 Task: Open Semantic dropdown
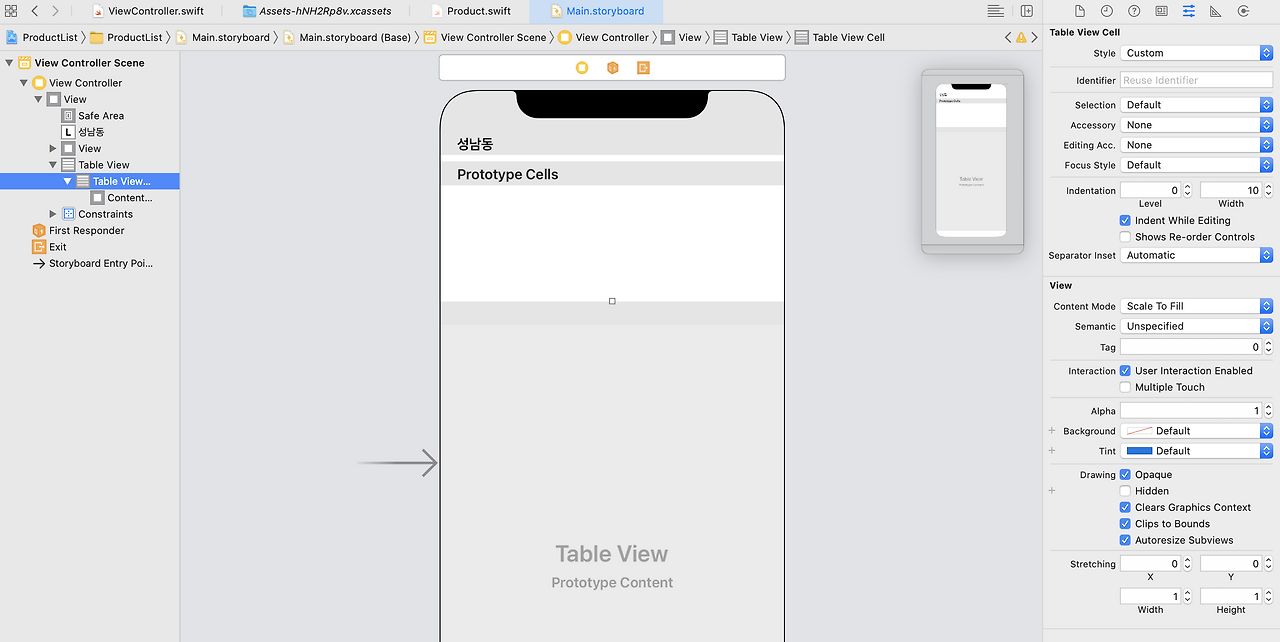[1196, 326]
